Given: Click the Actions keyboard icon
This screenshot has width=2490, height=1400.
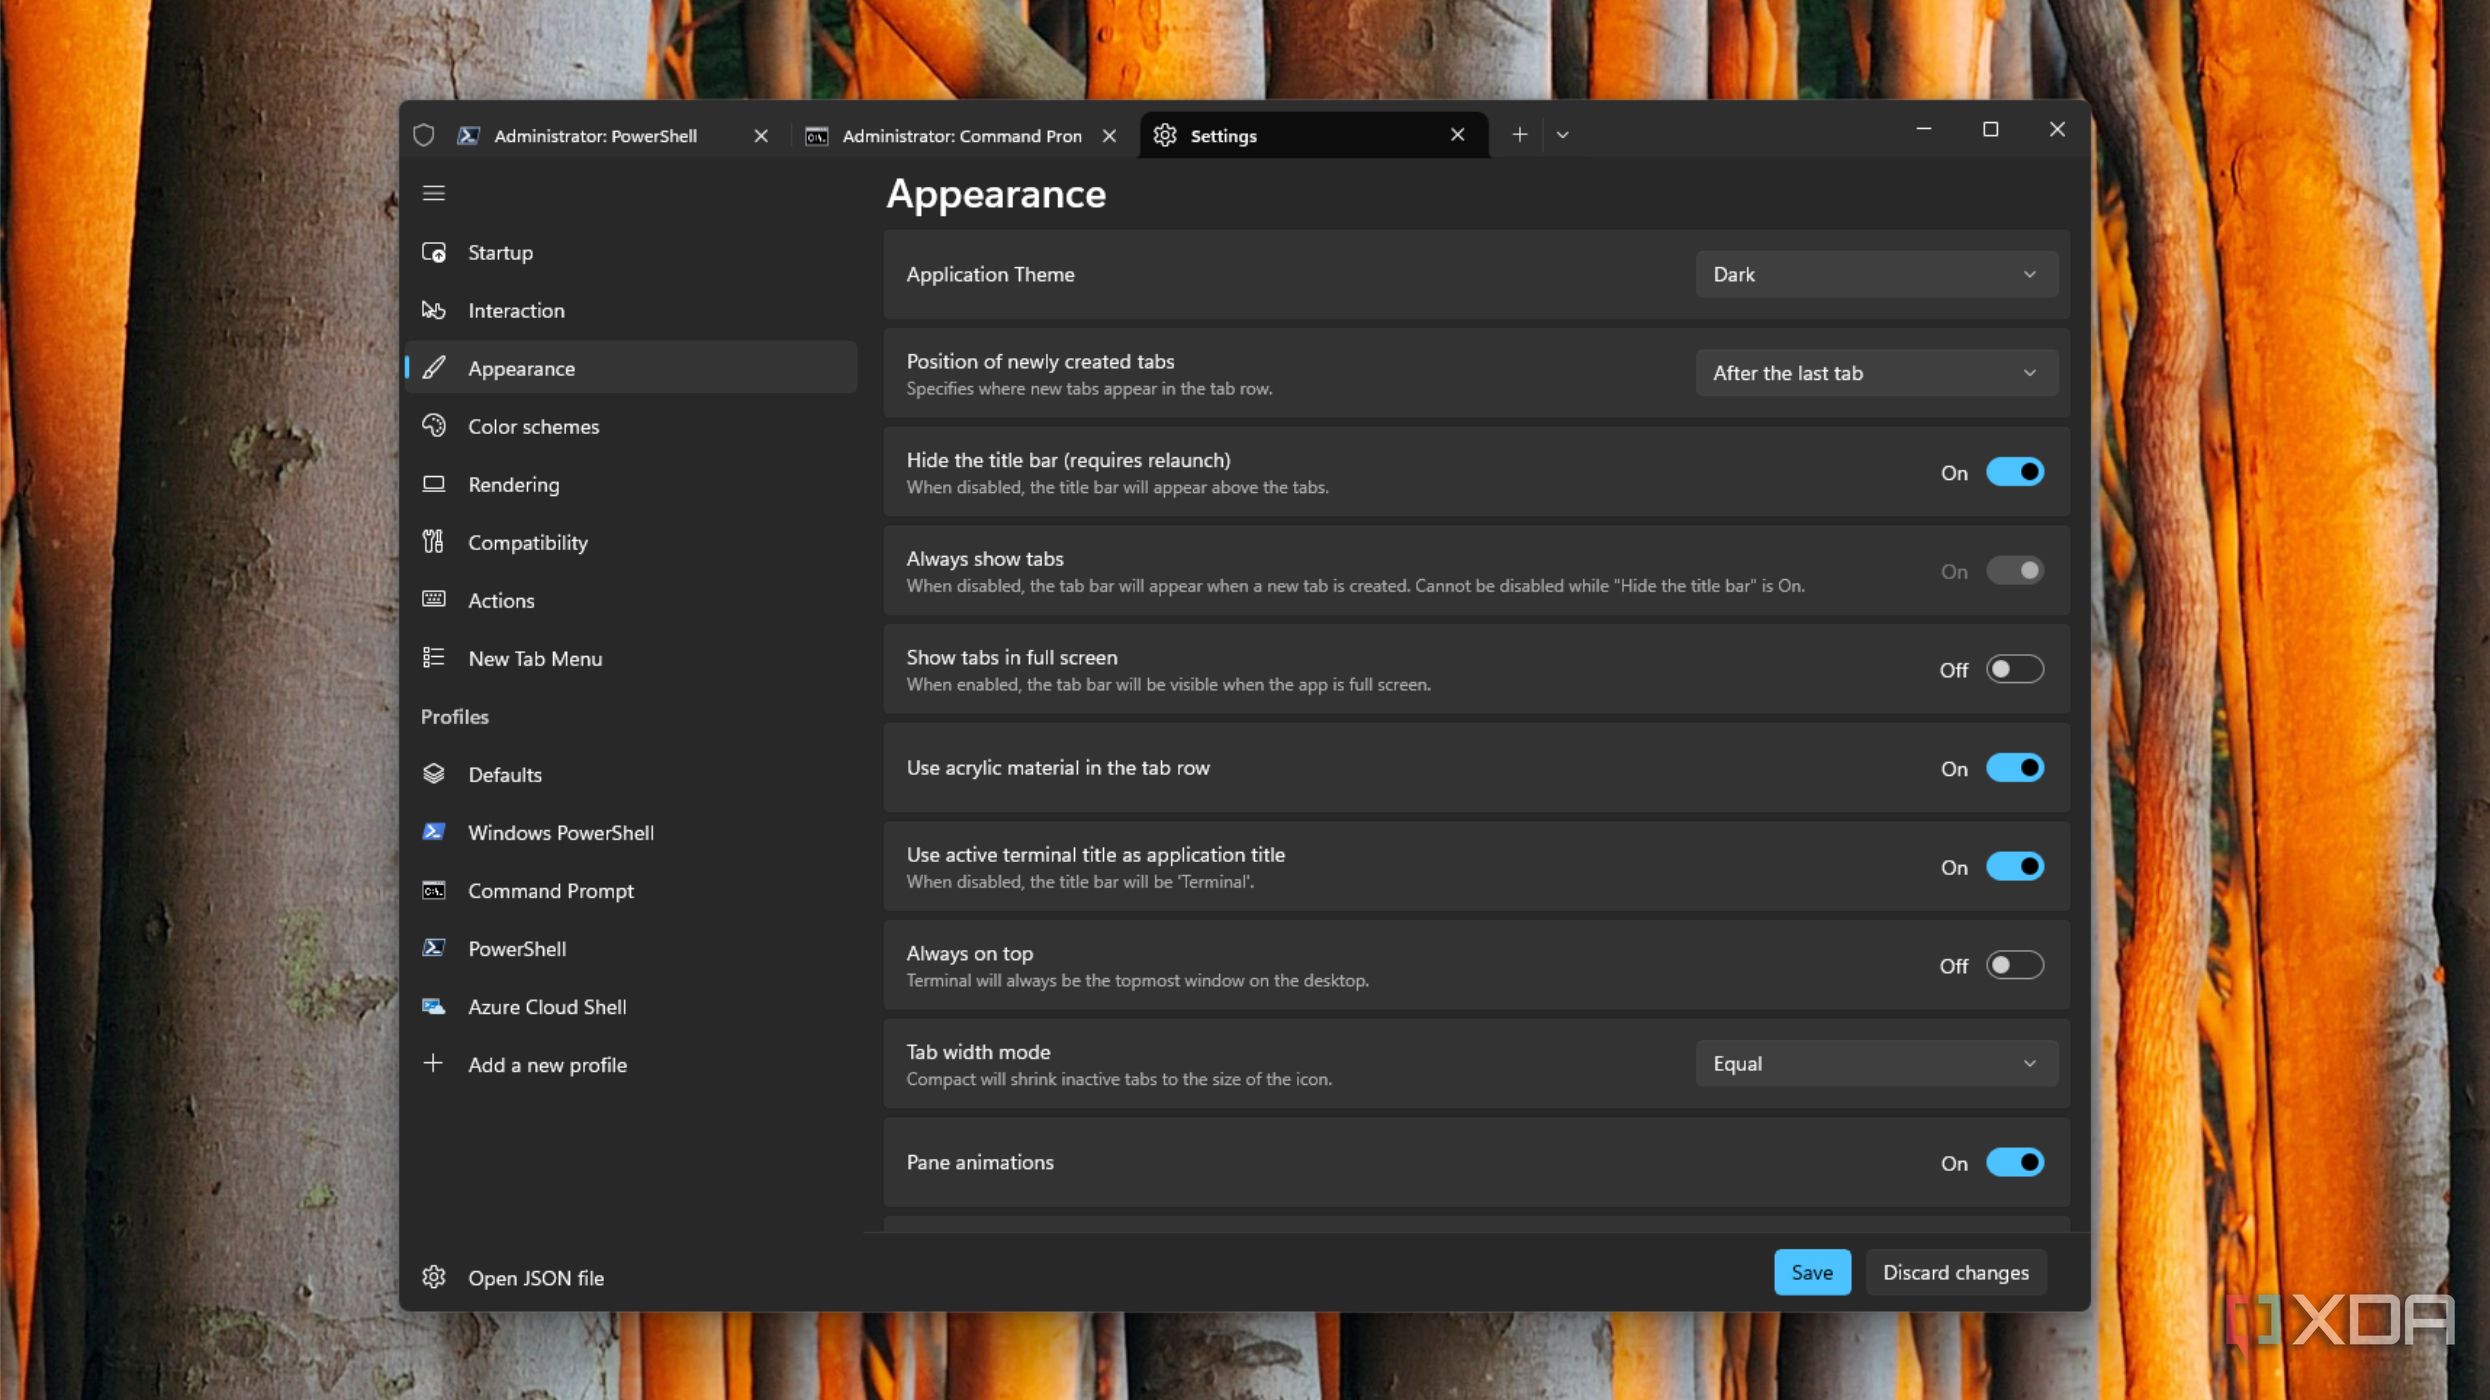Looking at the screenshot, I should tap(433, 600).
